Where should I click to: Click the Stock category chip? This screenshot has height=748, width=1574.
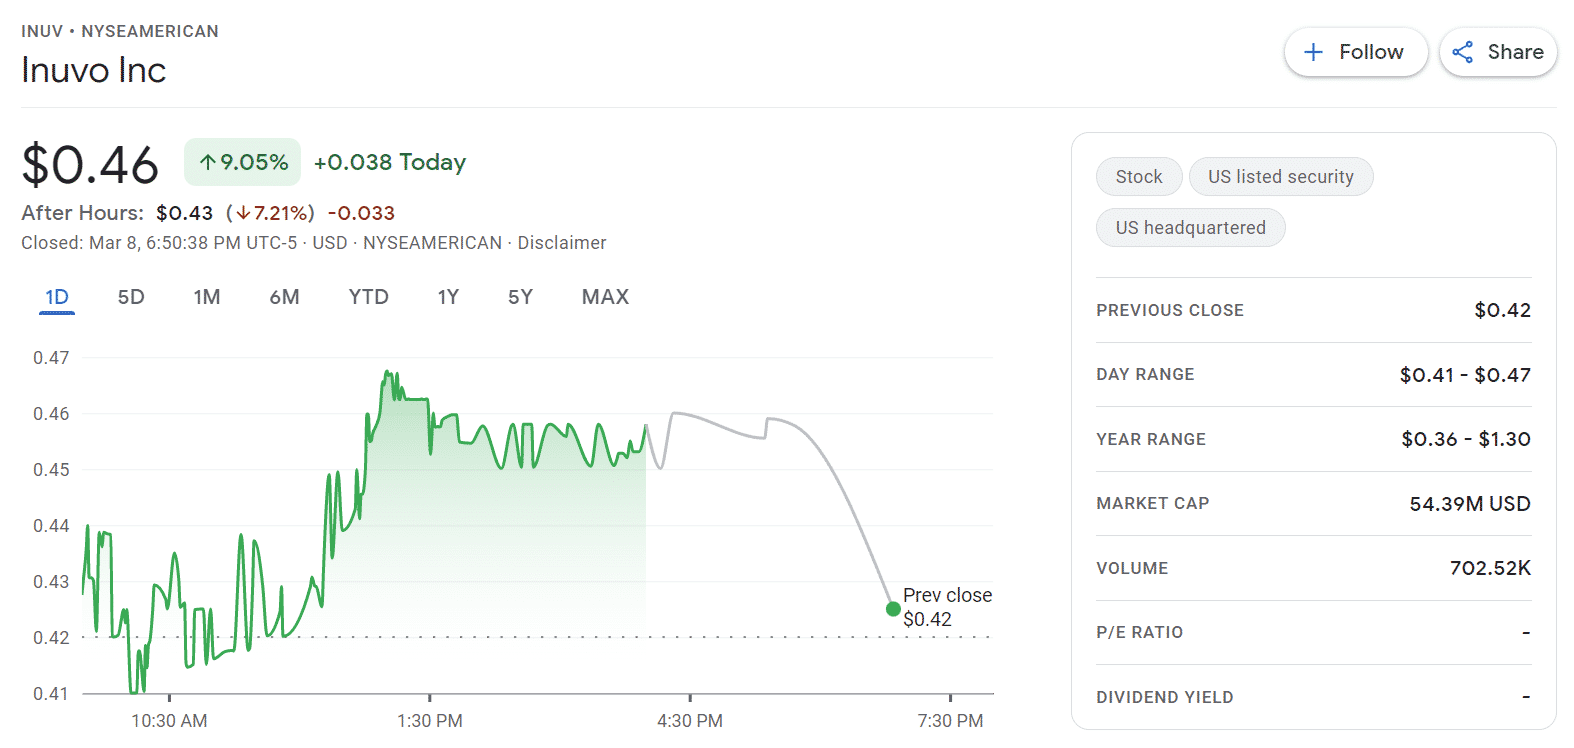(1139, 177)
